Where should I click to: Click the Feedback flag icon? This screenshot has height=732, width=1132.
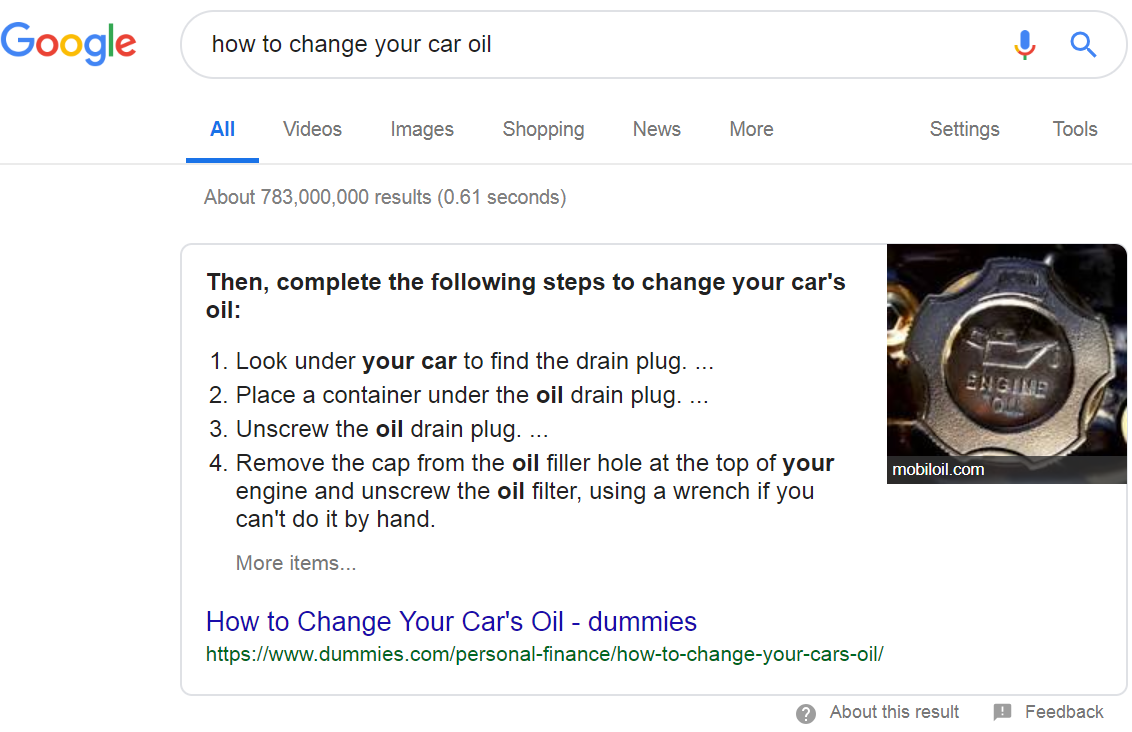[1002, 713]
